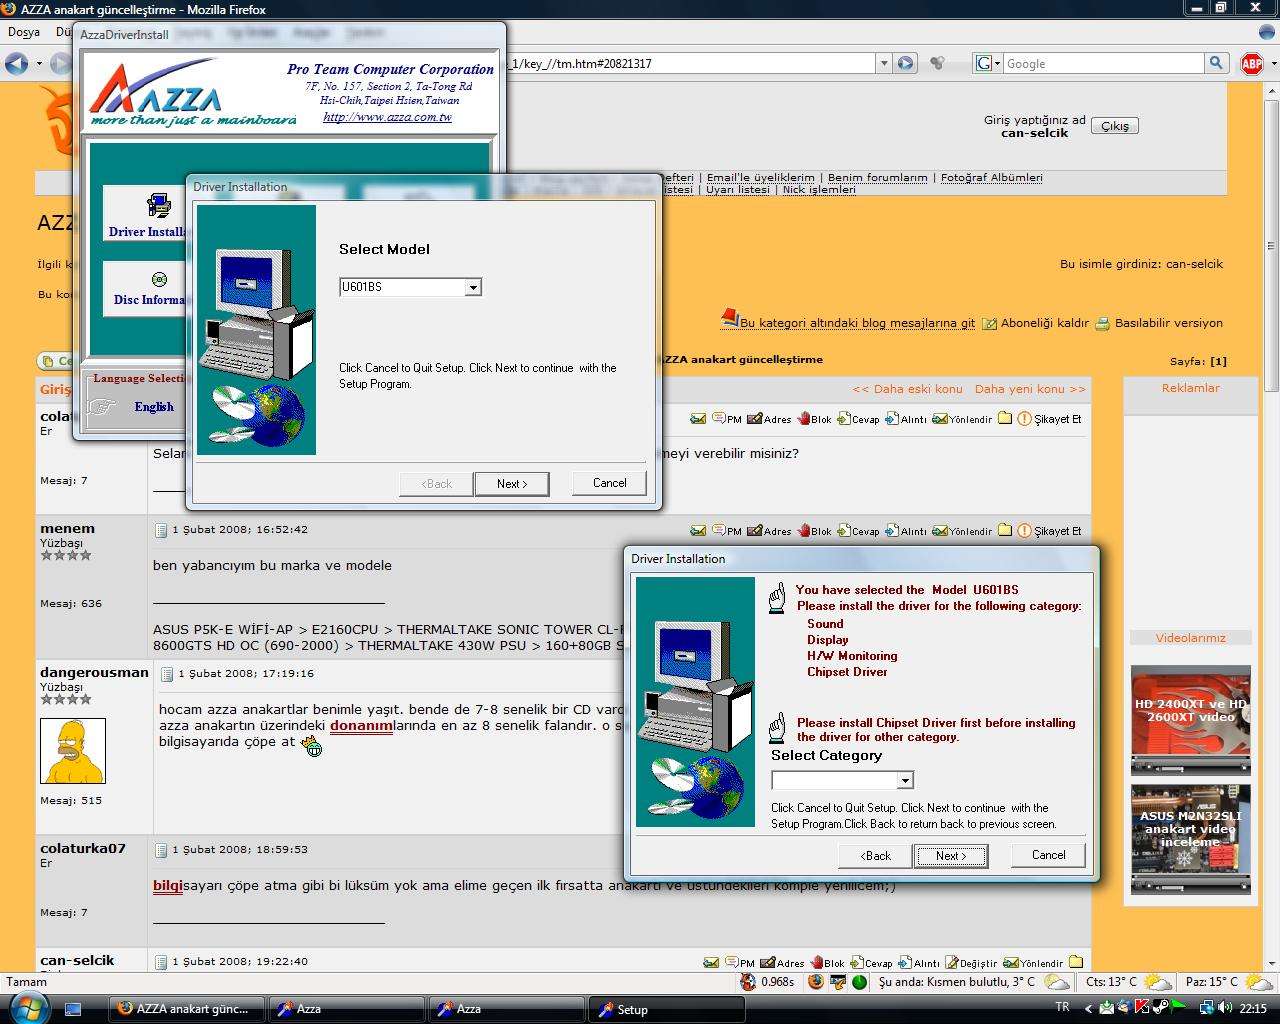Click the << Daha eski konu link
This screenshot has width=1280, height=1024.
907,389
